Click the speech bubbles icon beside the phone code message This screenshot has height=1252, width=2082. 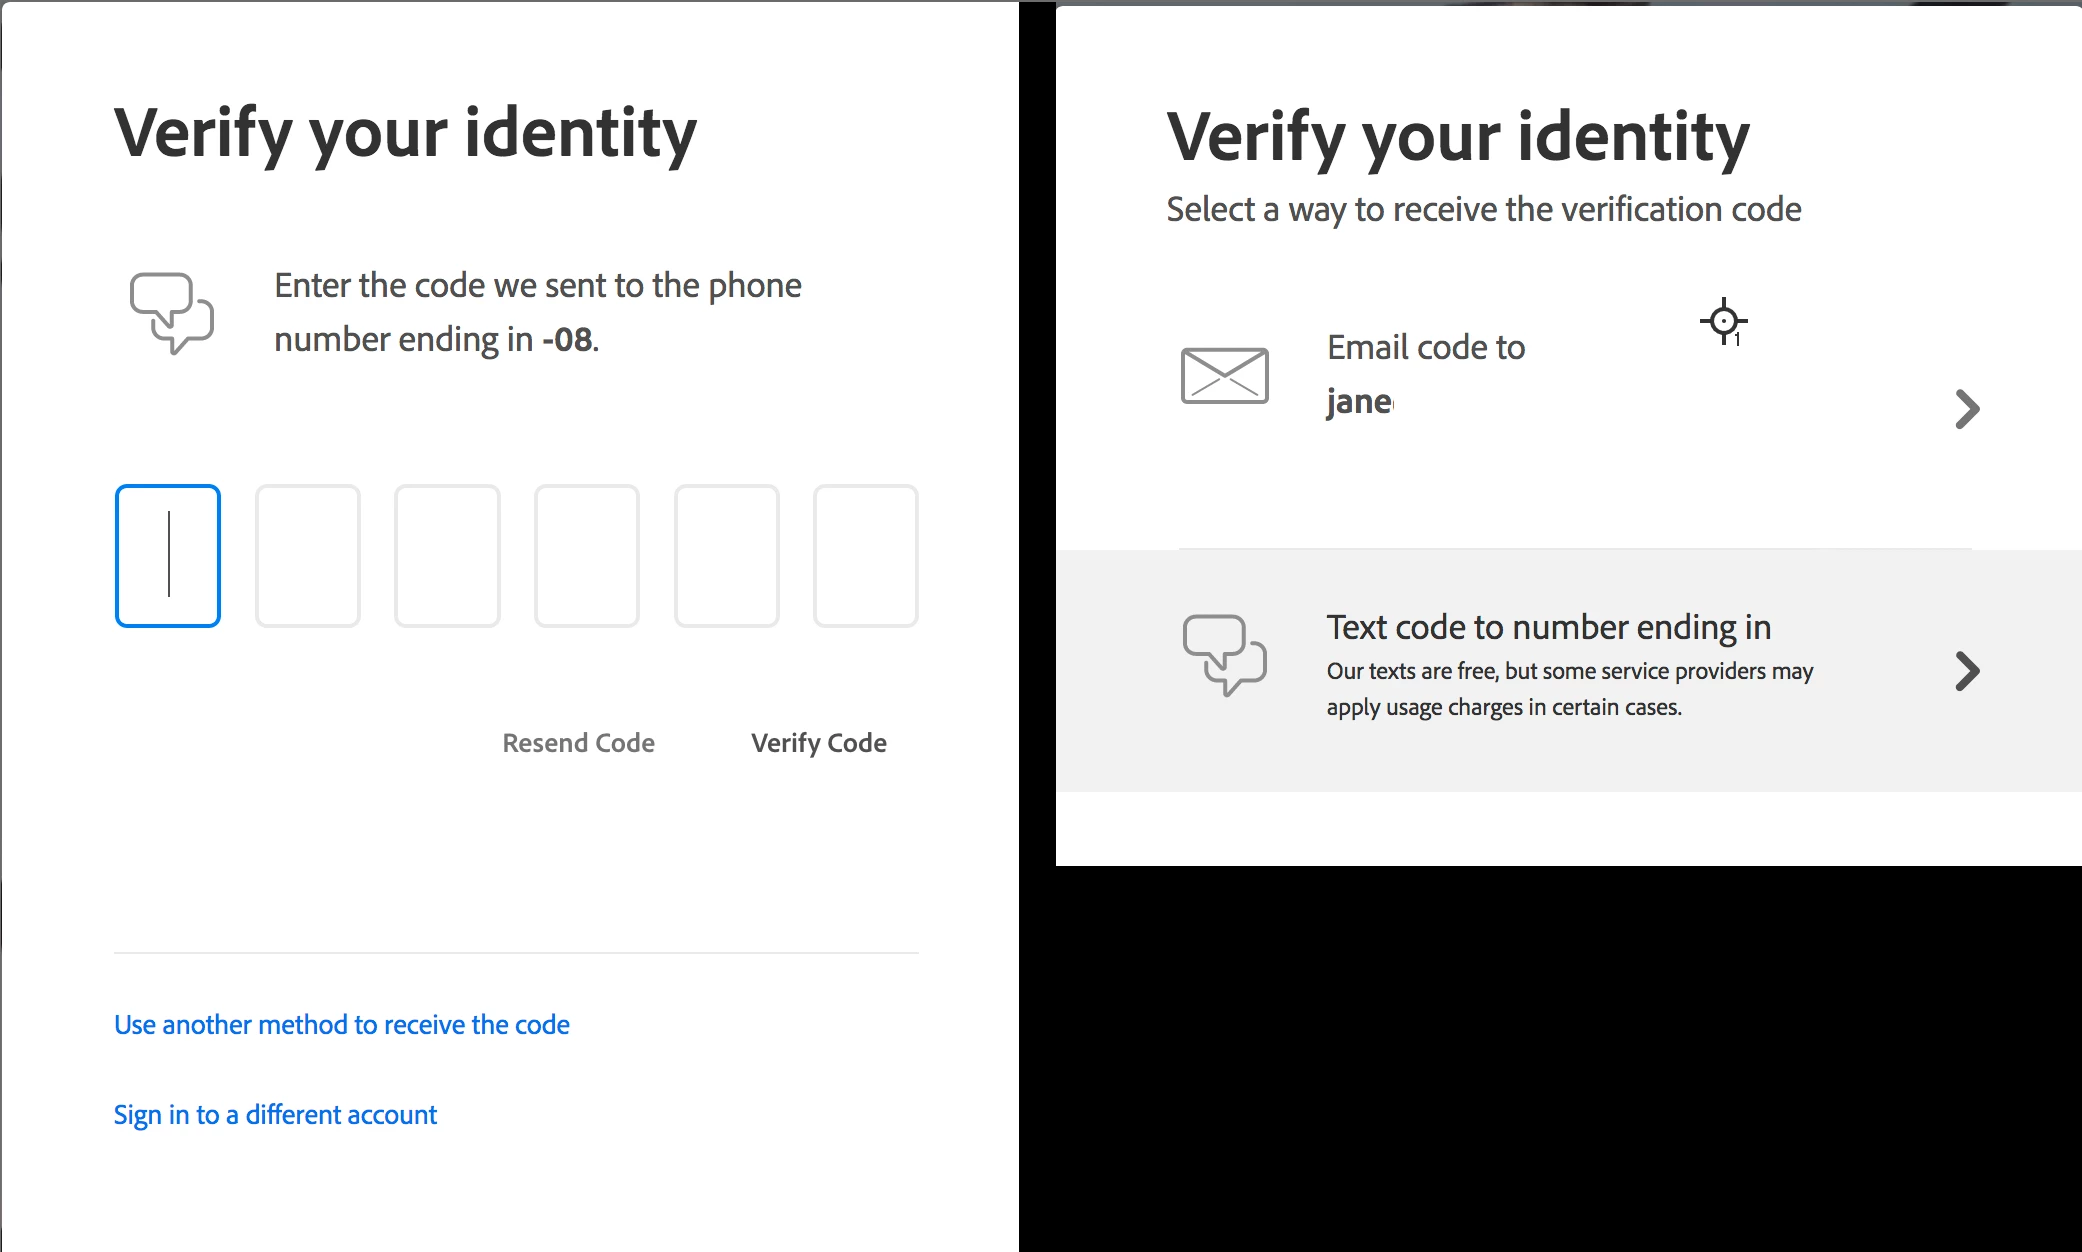pyautogui.click(x=172, y=313)
